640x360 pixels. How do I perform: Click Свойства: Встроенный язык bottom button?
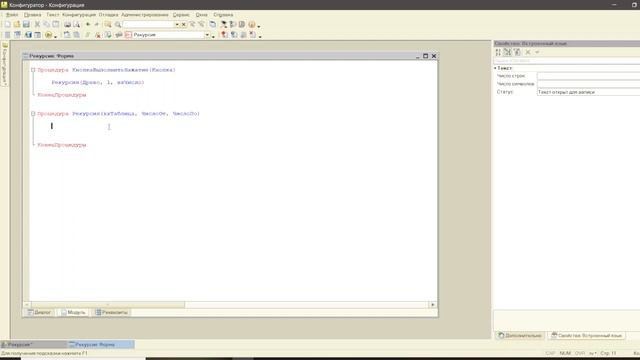[x=586, y=336]
